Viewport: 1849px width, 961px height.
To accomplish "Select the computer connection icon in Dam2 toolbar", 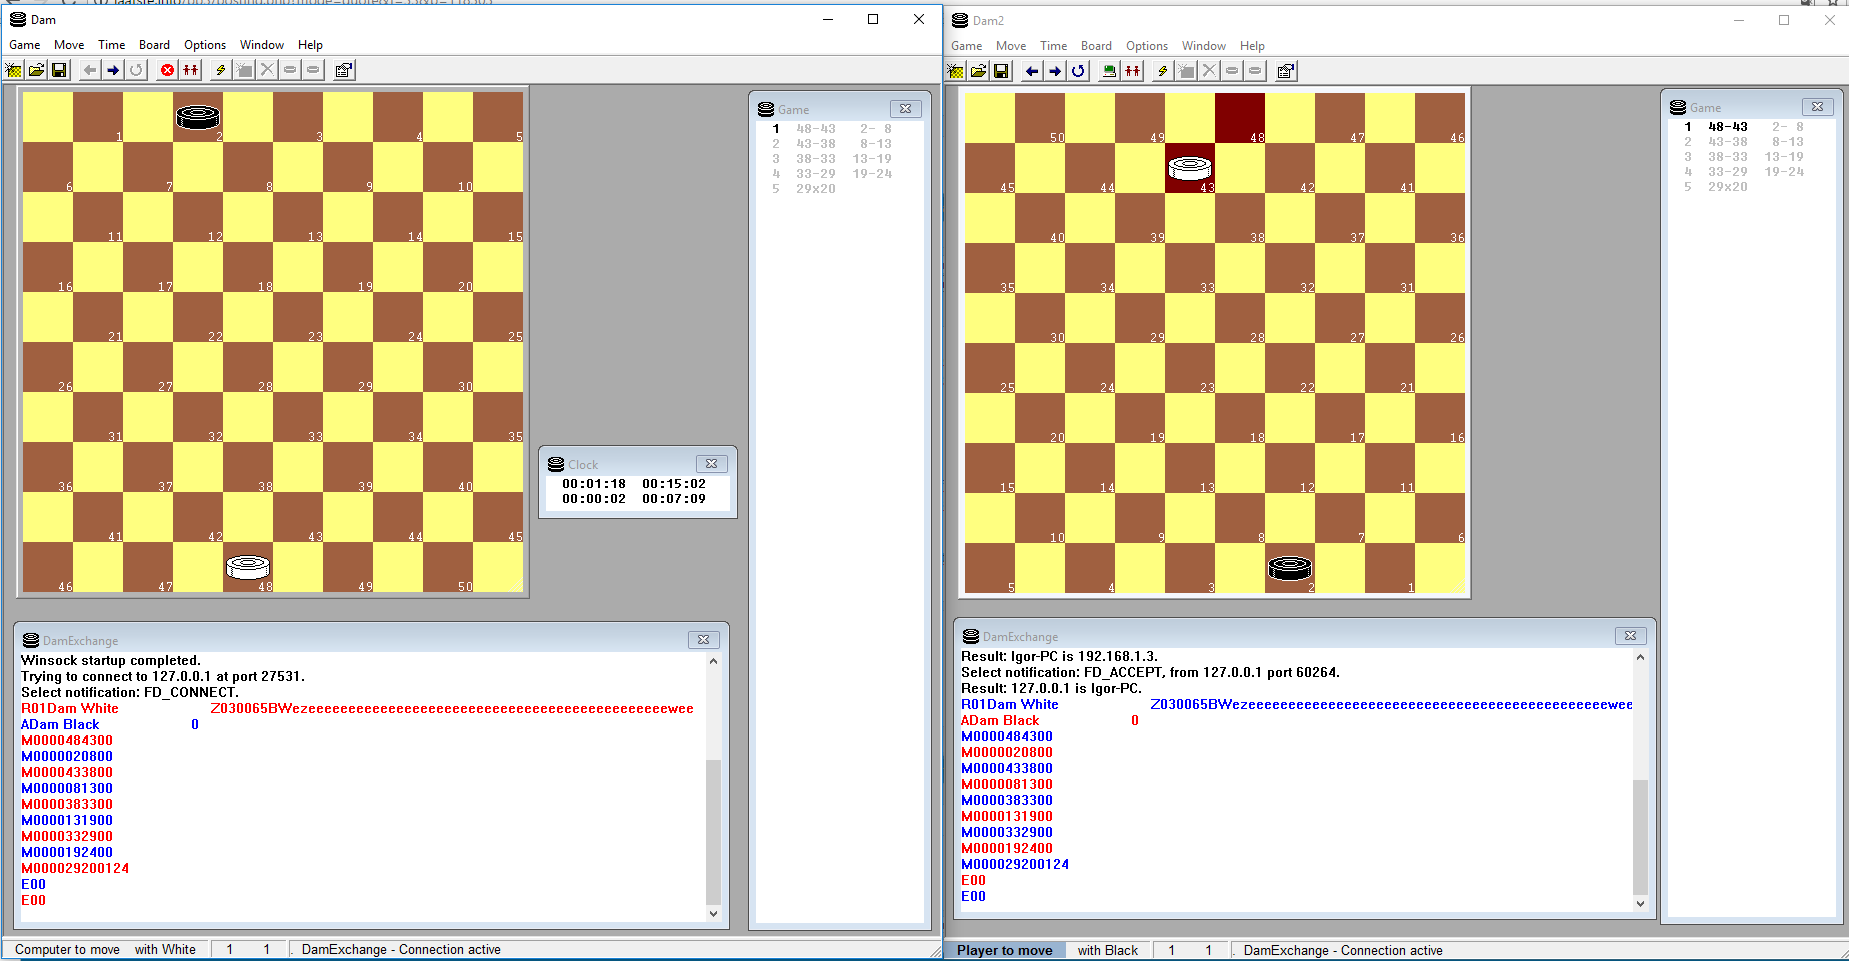I will pyautogui.click(x=1108, y=70).
